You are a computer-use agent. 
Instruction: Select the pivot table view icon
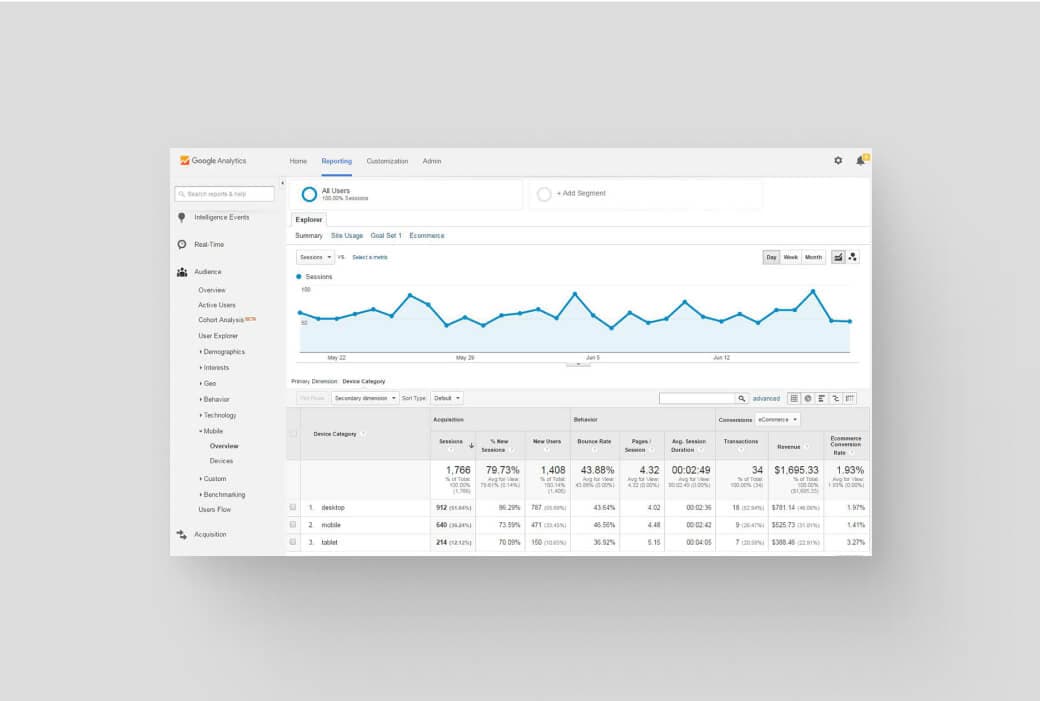pos(850,399)
